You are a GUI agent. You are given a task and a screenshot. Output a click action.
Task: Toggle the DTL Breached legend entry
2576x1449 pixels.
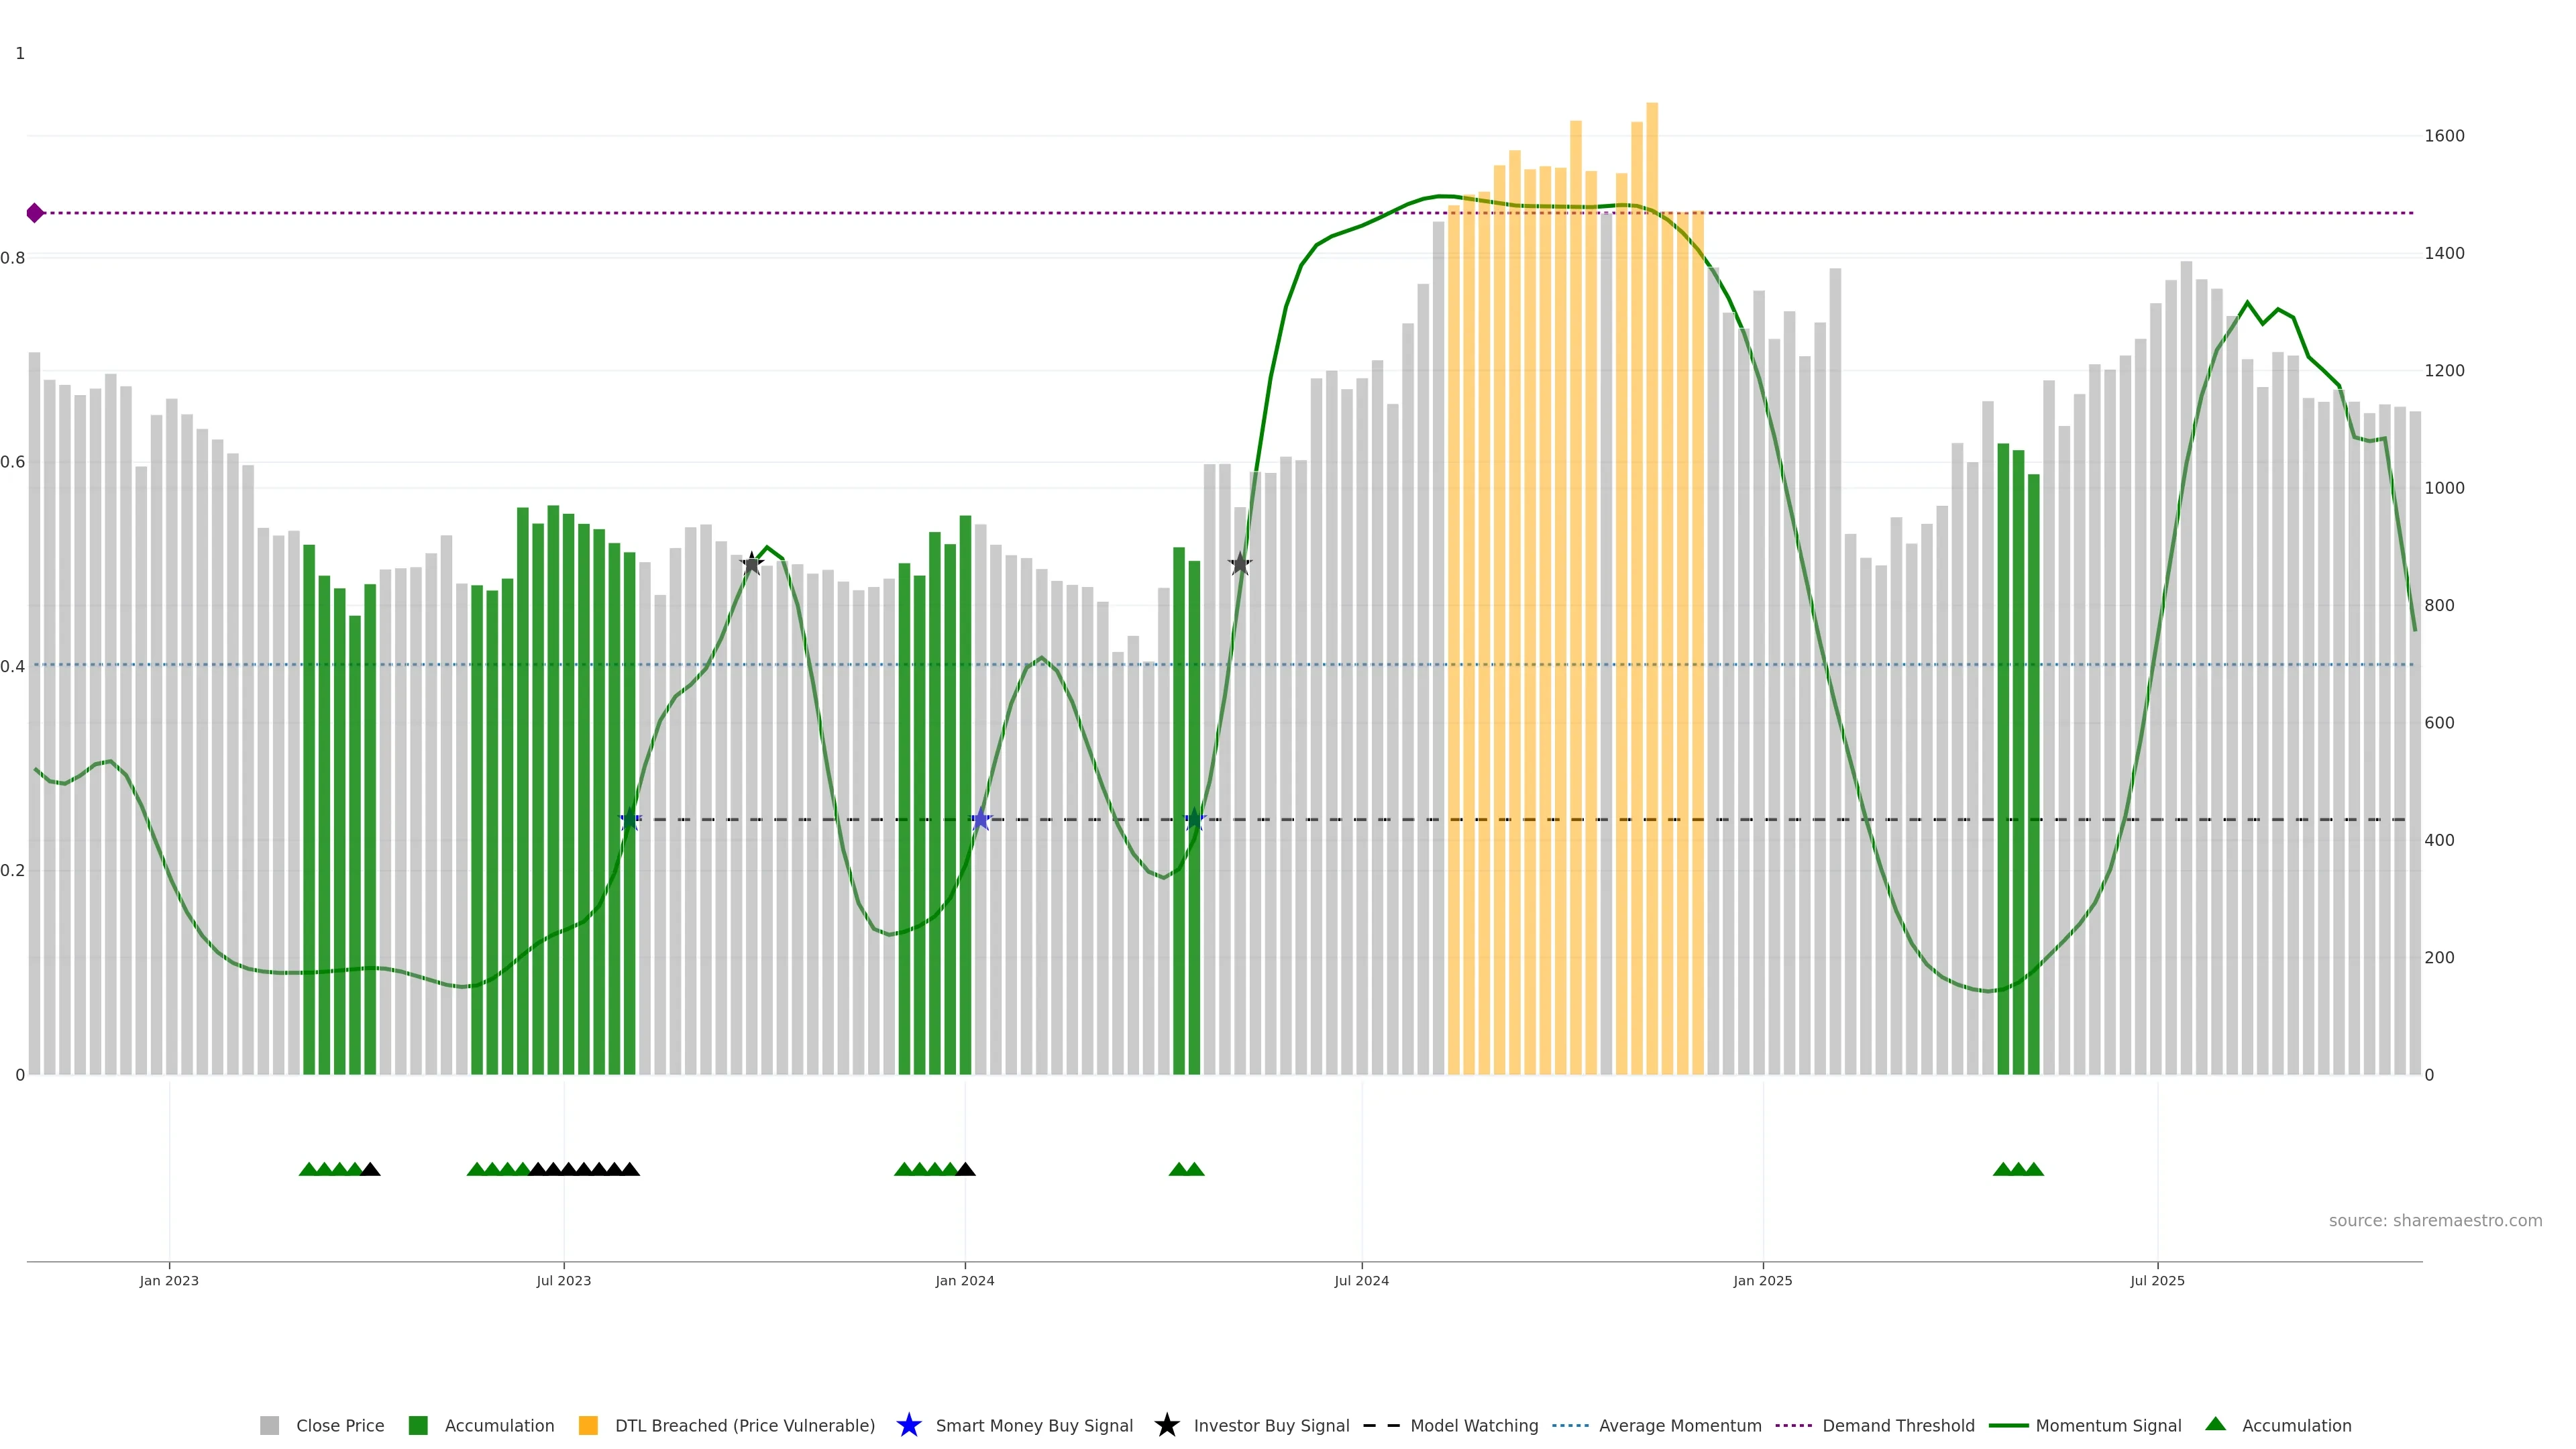[744, 1426]
